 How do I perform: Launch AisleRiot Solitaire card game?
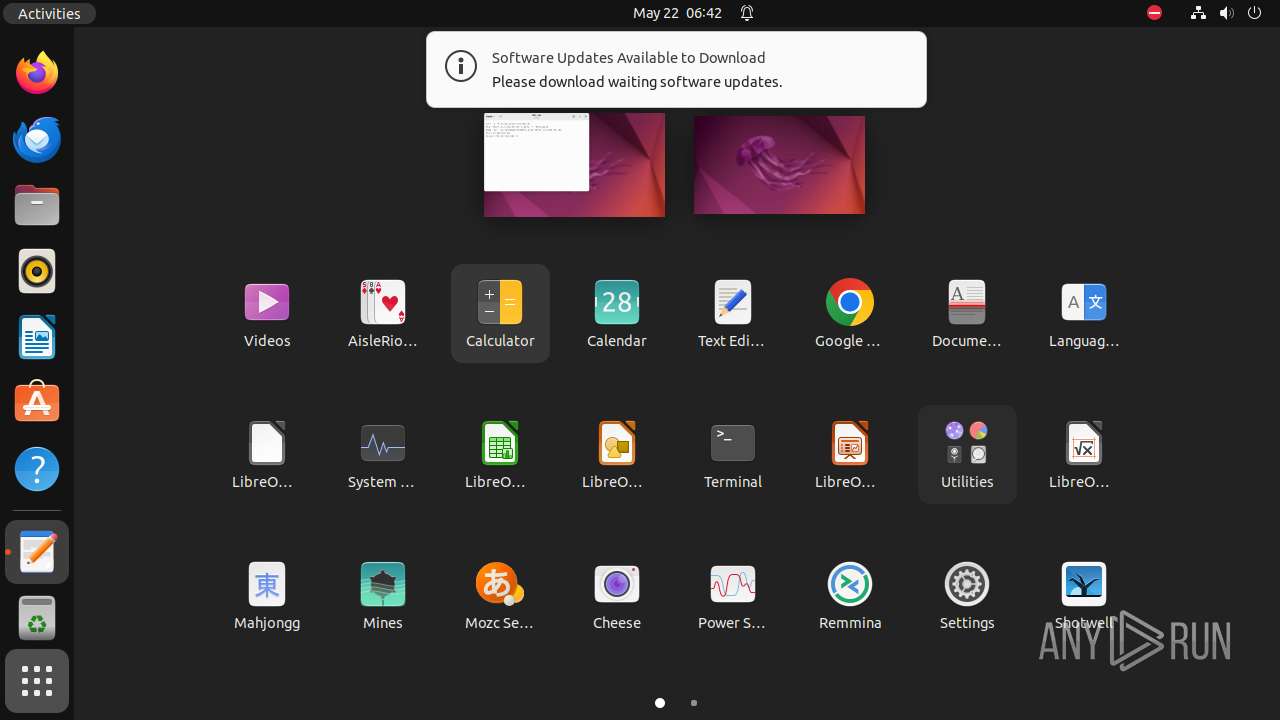point(383,313)
